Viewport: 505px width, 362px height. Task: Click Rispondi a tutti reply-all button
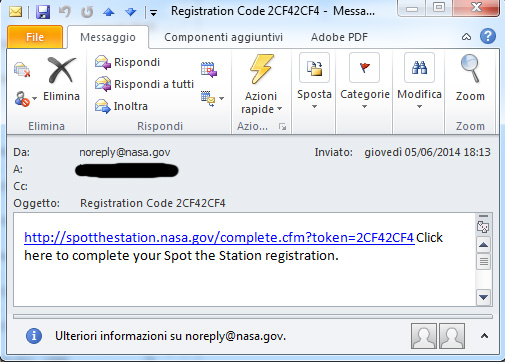click(x=144, y=84)
